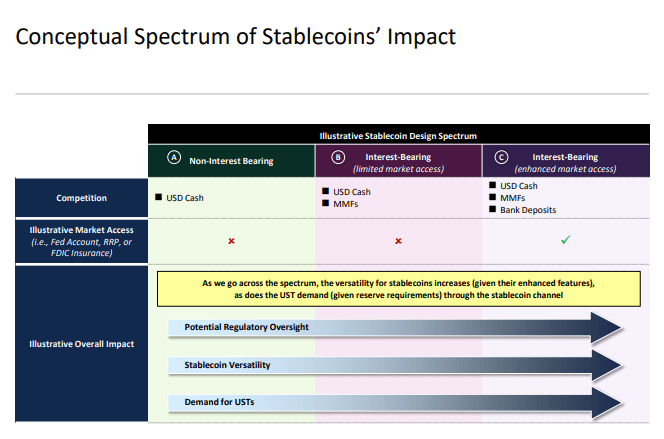Screen dimensions: 664x439
Task: Click the yellow highlighted explanation box
Action: pyautogui.click(x=398, y=290)
